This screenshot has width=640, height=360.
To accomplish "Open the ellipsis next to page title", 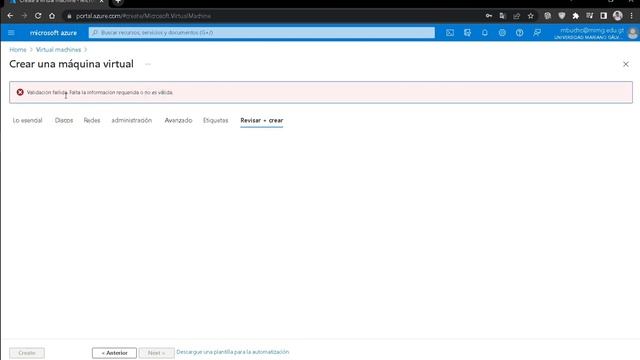I will (148, 64).
